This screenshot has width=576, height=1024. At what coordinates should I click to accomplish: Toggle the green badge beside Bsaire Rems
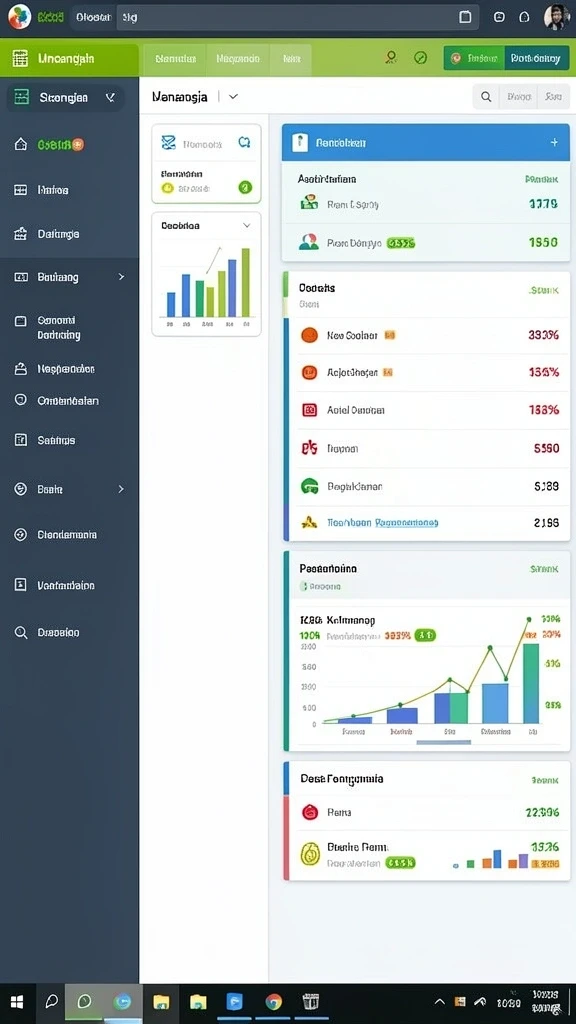click(400, 863)
